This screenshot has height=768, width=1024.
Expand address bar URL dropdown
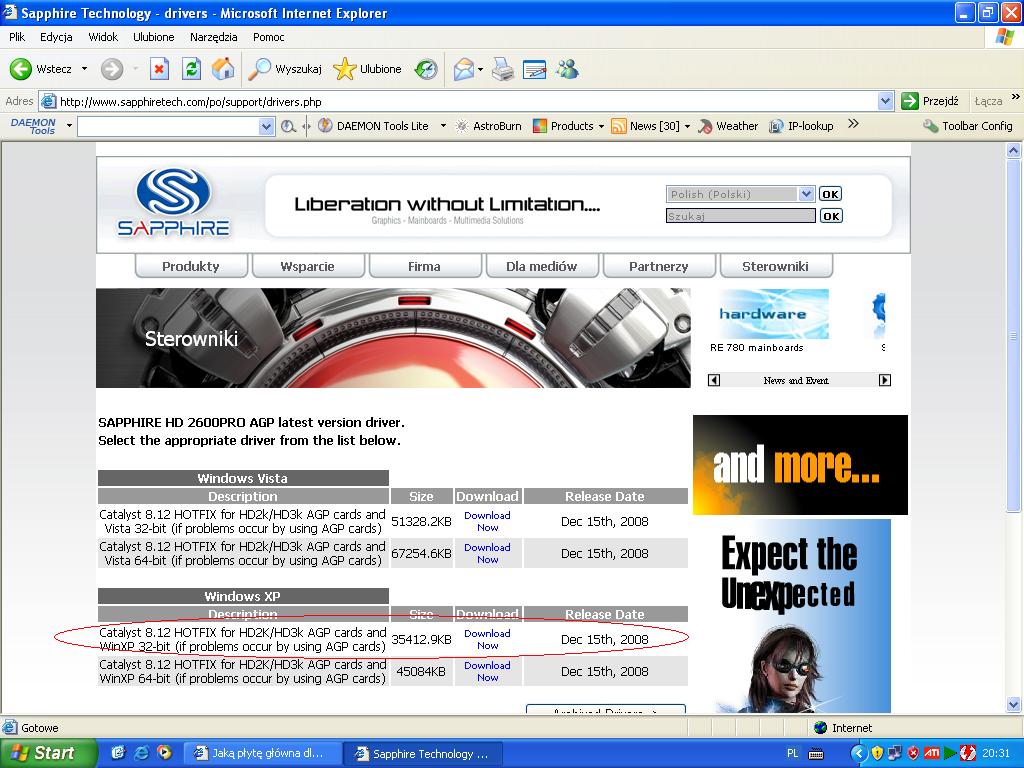coord(886,101)
